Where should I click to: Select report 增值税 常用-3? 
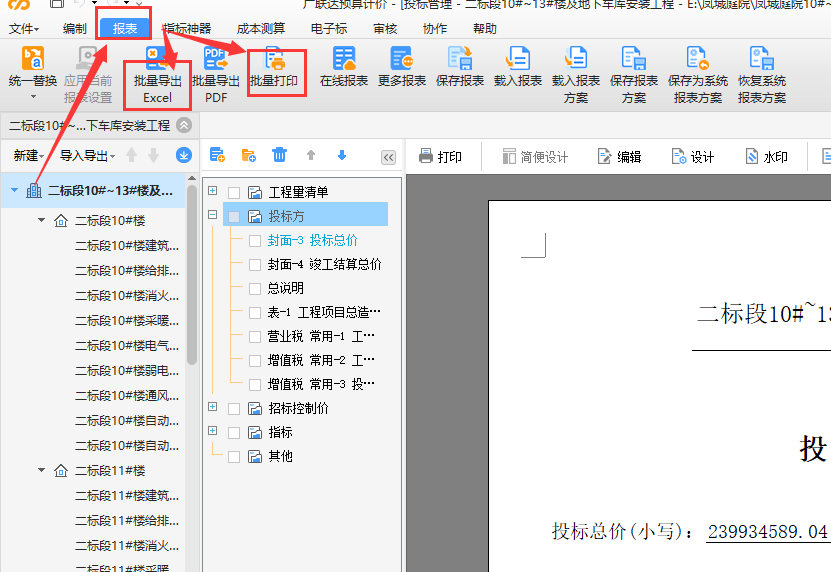pos(321,384)
